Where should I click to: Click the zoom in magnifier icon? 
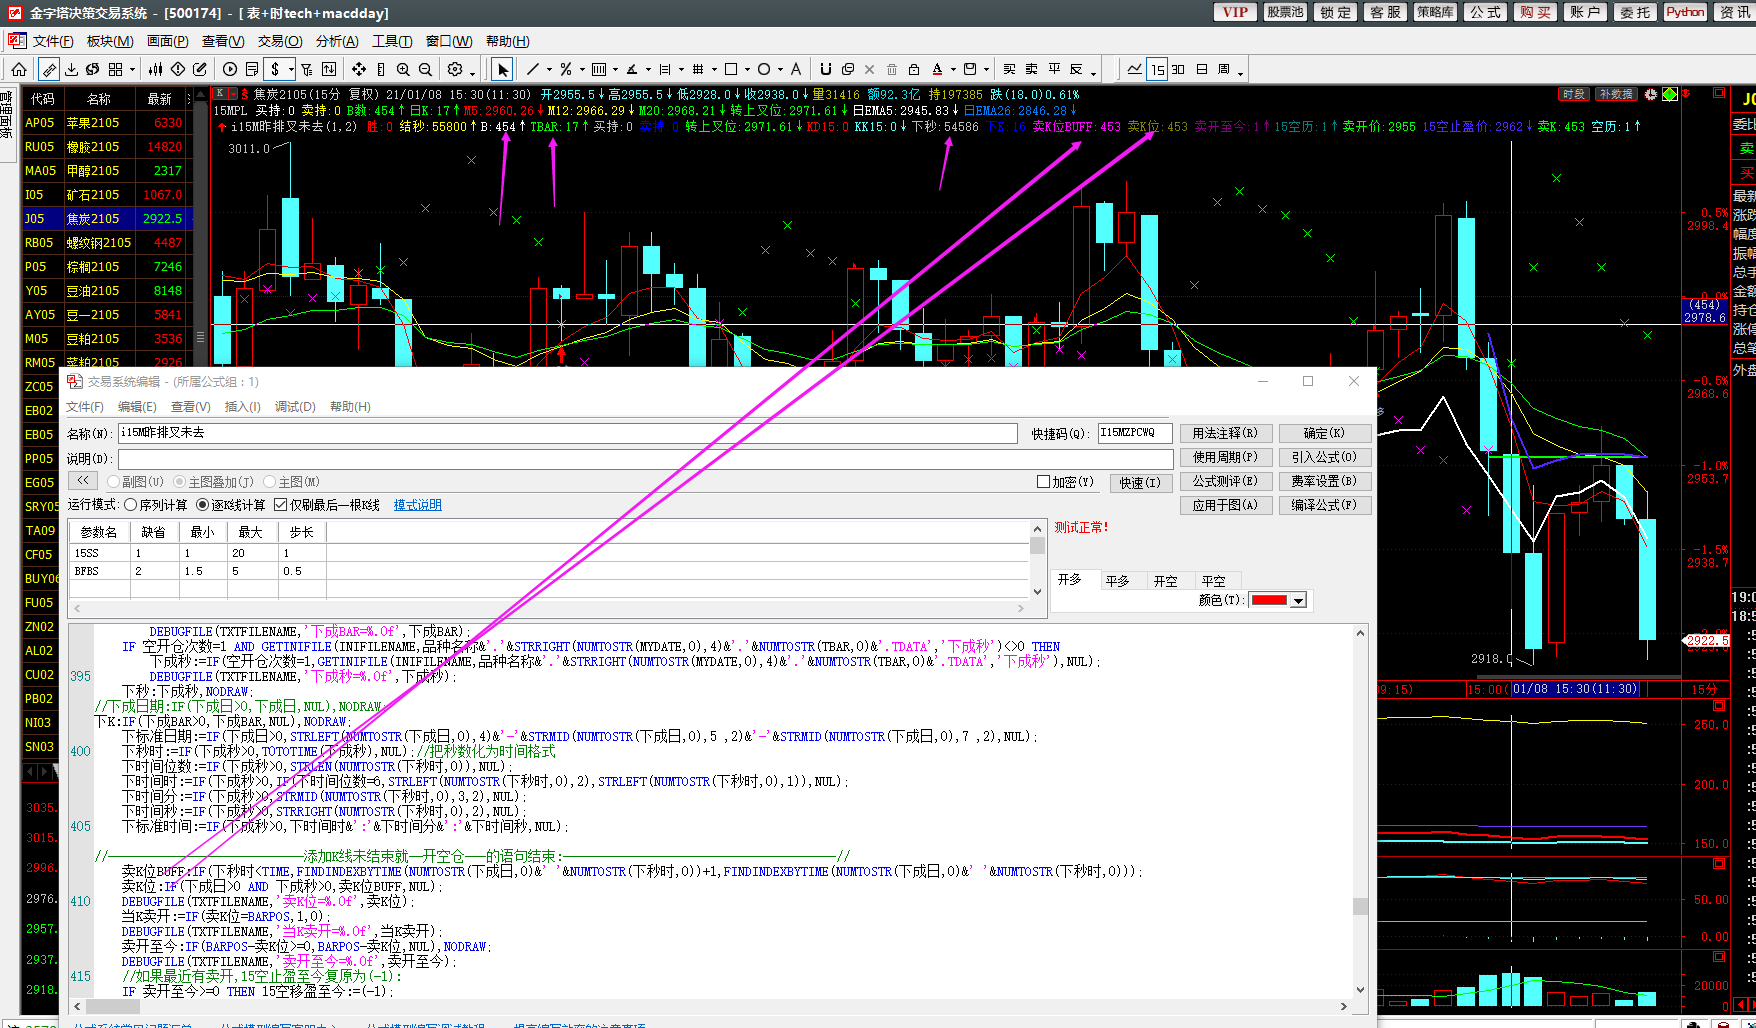pos(403,69)
